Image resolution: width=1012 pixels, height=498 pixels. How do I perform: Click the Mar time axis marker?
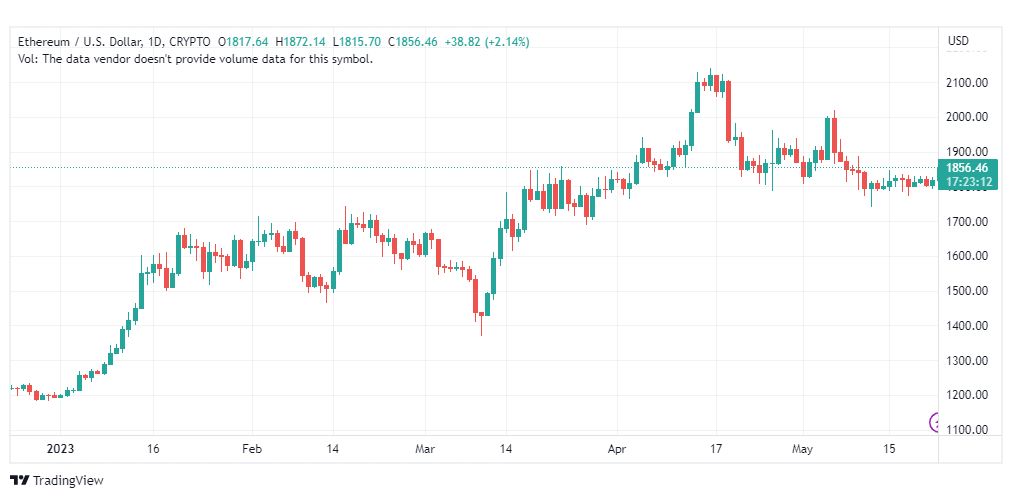coord(426,449)
